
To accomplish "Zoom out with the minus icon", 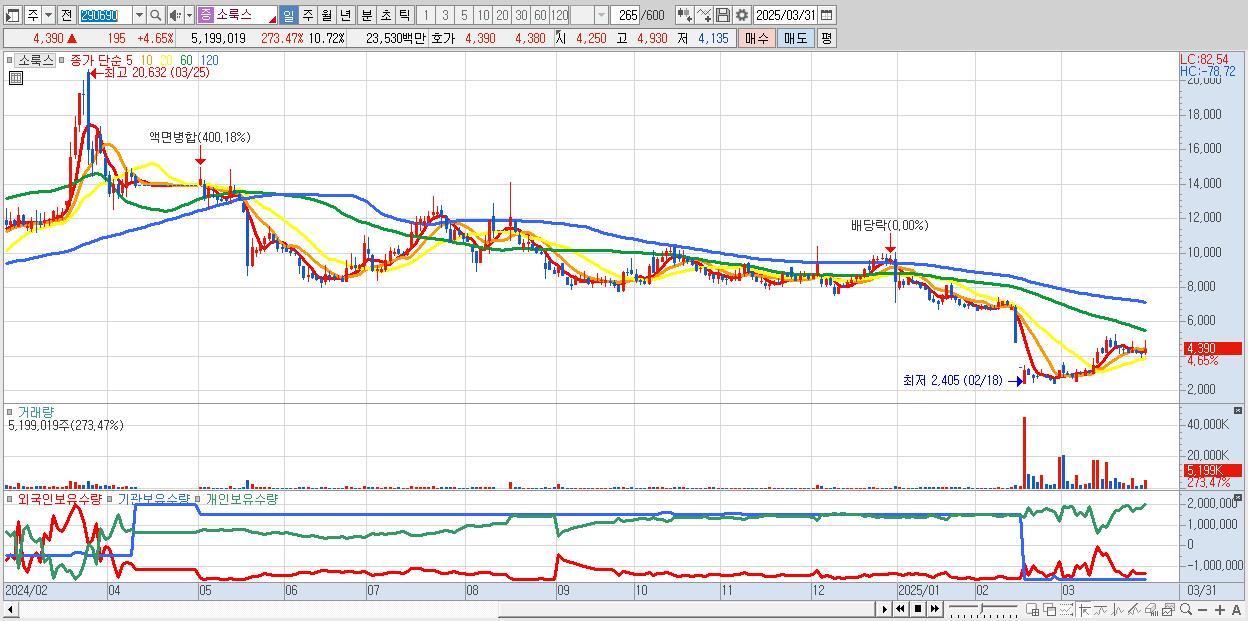I will (1203, 610).
